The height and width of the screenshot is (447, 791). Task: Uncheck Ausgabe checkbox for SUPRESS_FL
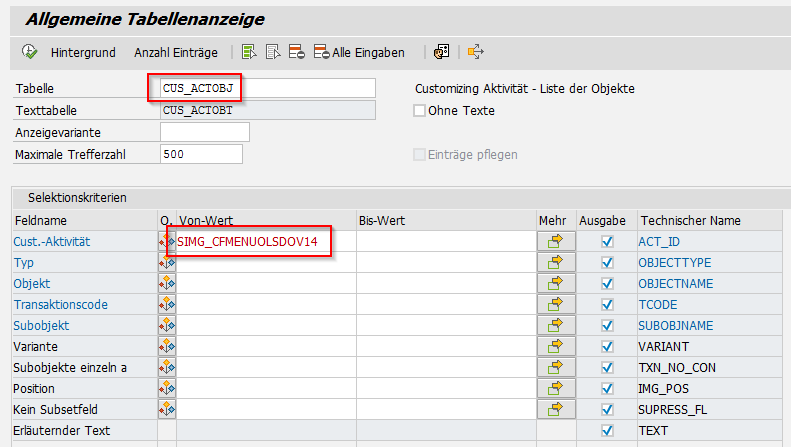pyautogui.click(x=607, y=410)
